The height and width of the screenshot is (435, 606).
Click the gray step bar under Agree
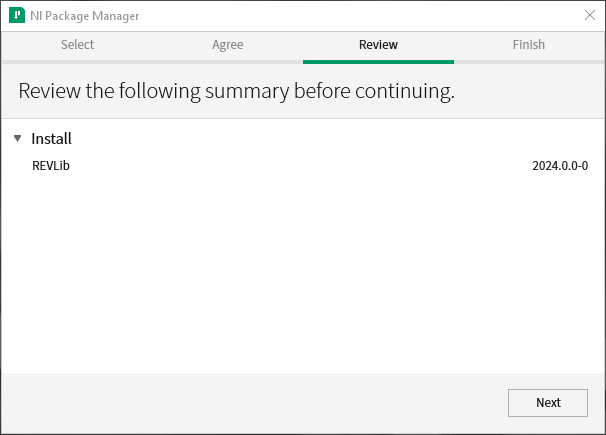point(228,61)
